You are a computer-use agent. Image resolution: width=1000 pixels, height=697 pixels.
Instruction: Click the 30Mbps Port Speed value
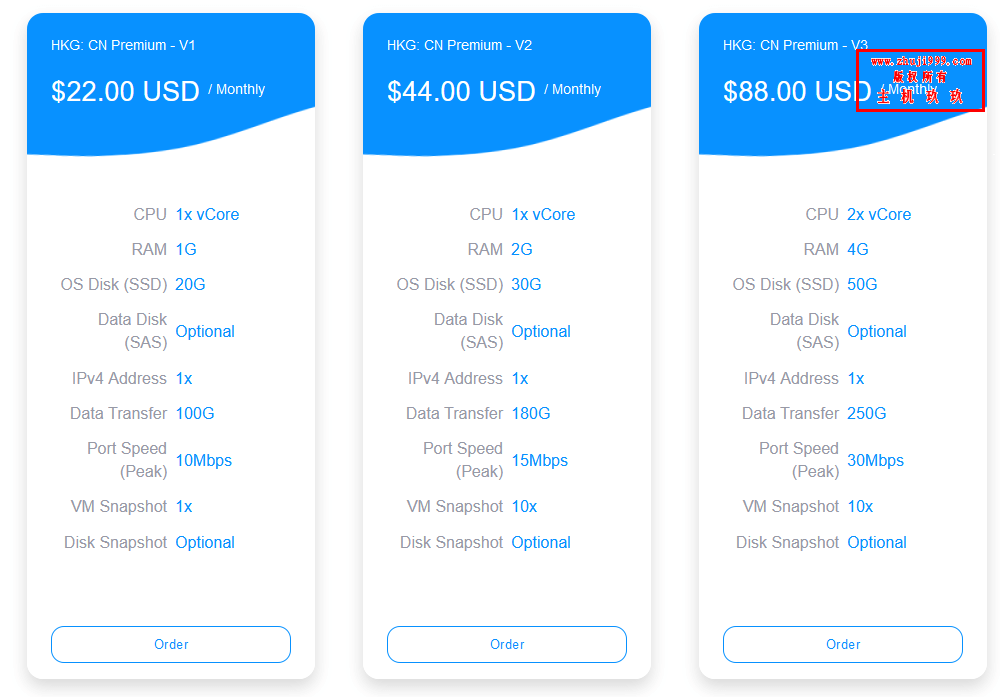[875, 460]
